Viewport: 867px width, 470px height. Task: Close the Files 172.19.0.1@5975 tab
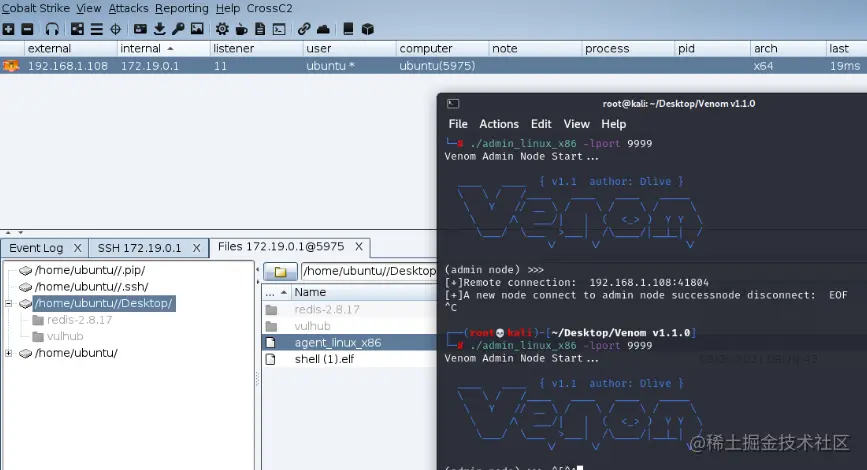359,247
